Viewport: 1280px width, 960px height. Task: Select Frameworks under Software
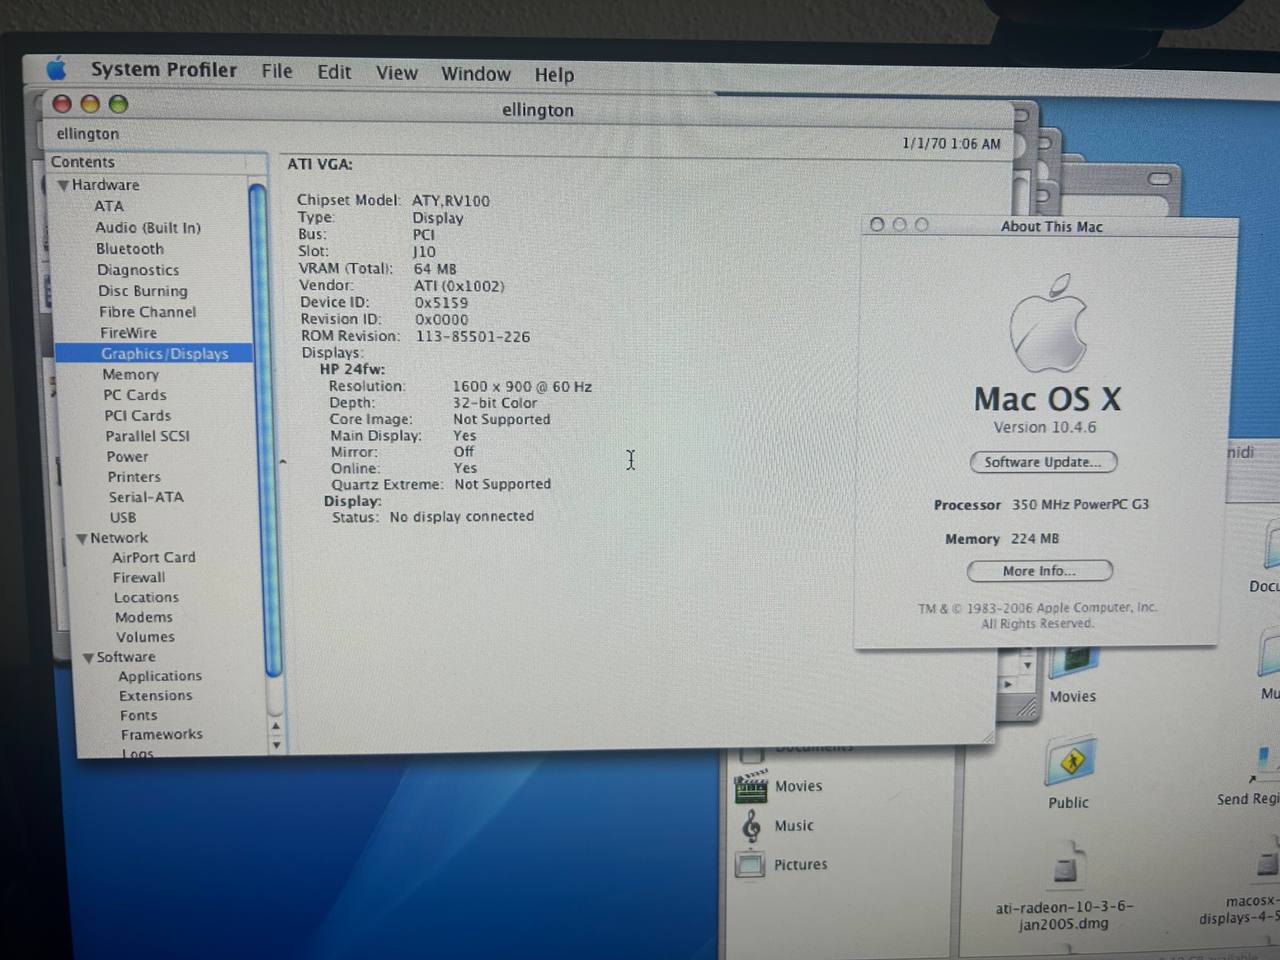tap(161, 734)
